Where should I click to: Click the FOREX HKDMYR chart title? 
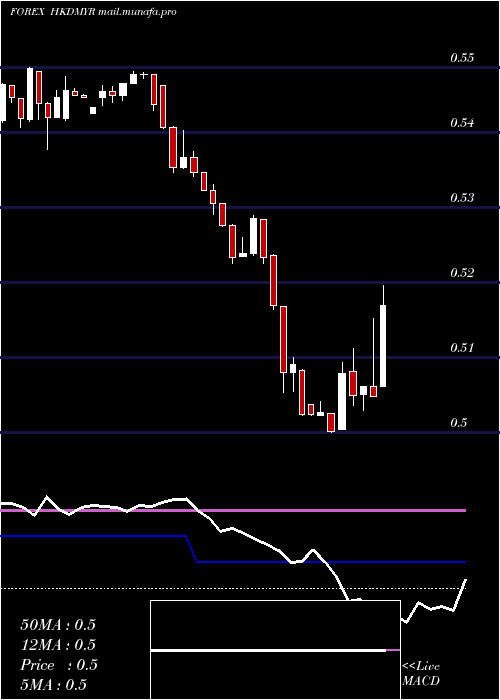pyautogui.click(x=93, y=12)
